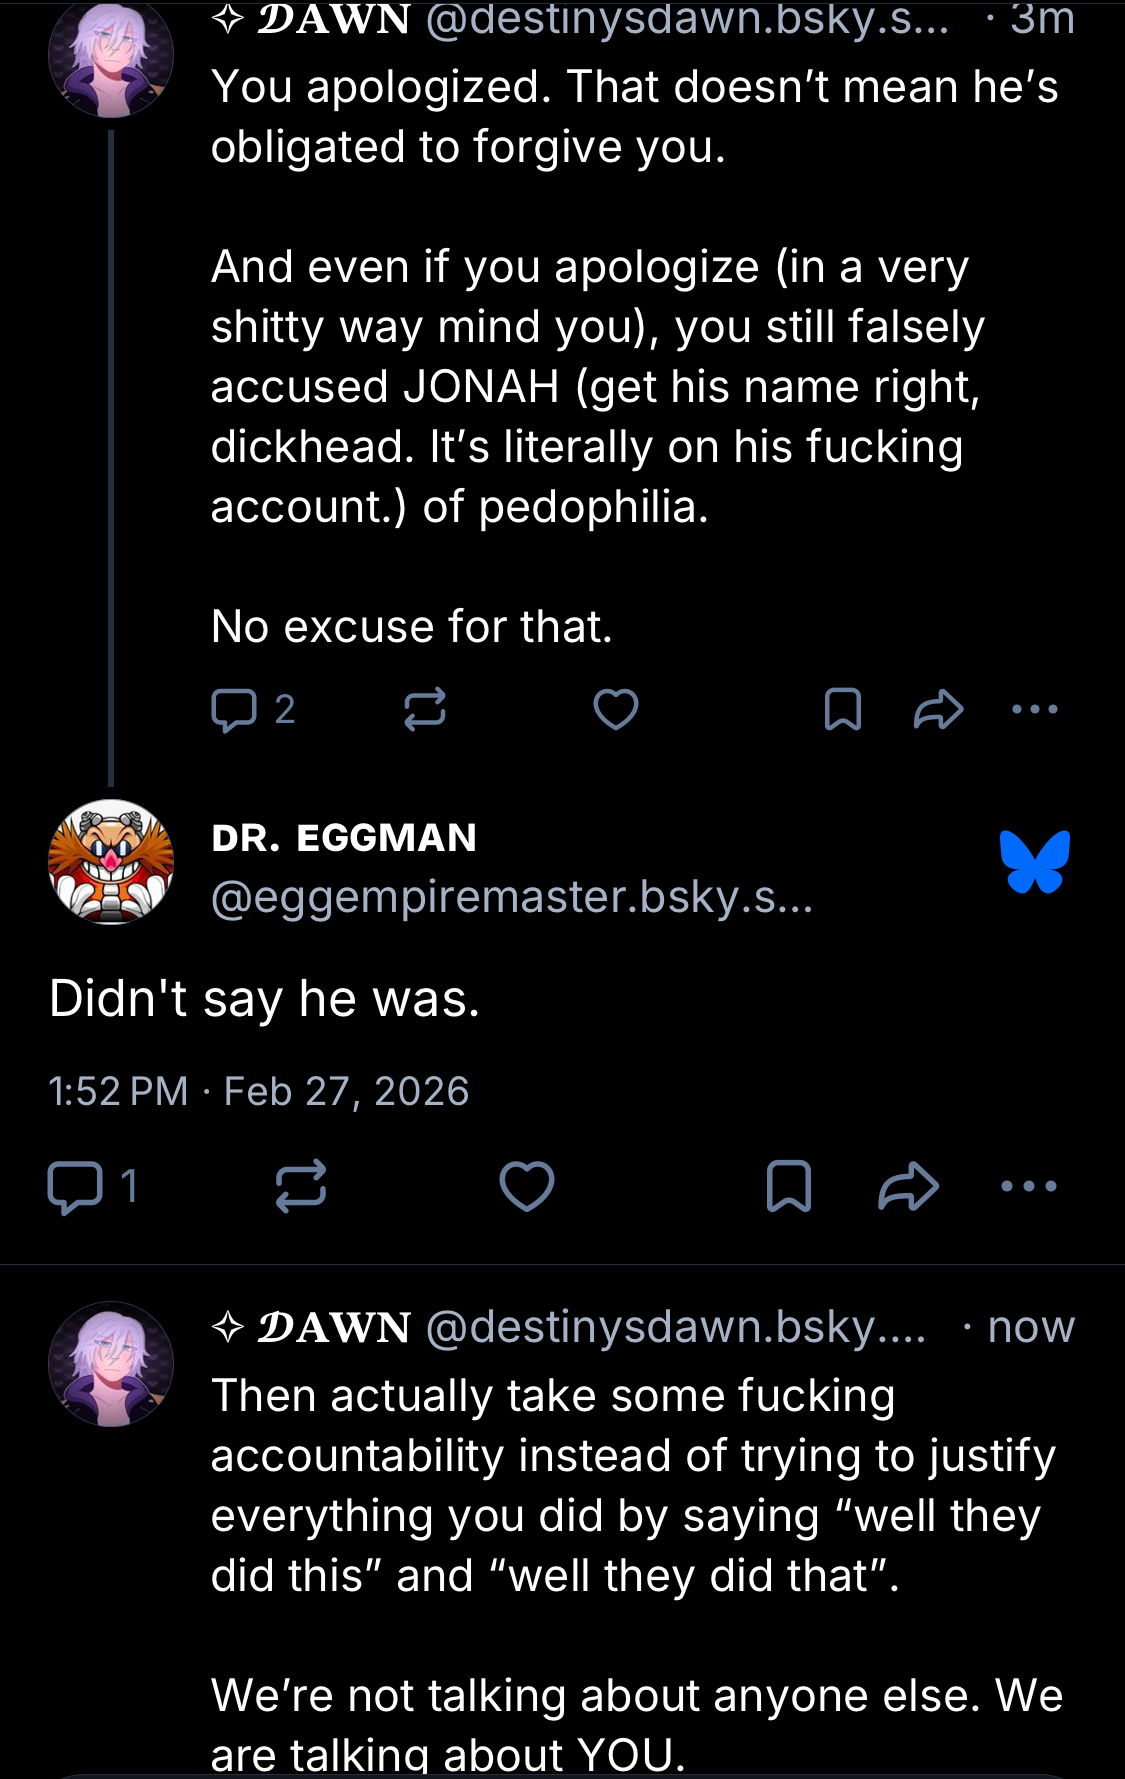This screenshot has width=1125, height=1779.
Task: Share Dawn's top post
Action: click(938, 710)
